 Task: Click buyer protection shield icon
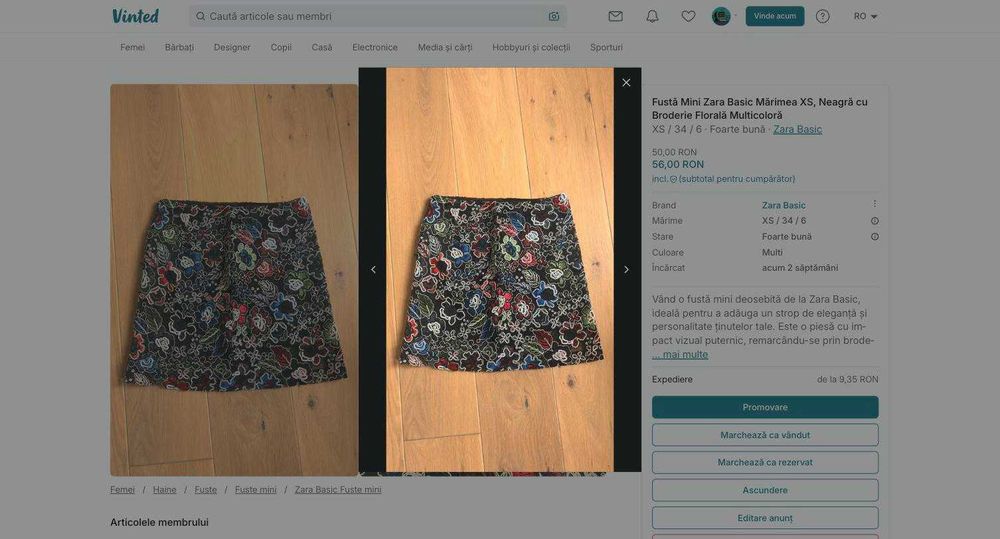673,179
